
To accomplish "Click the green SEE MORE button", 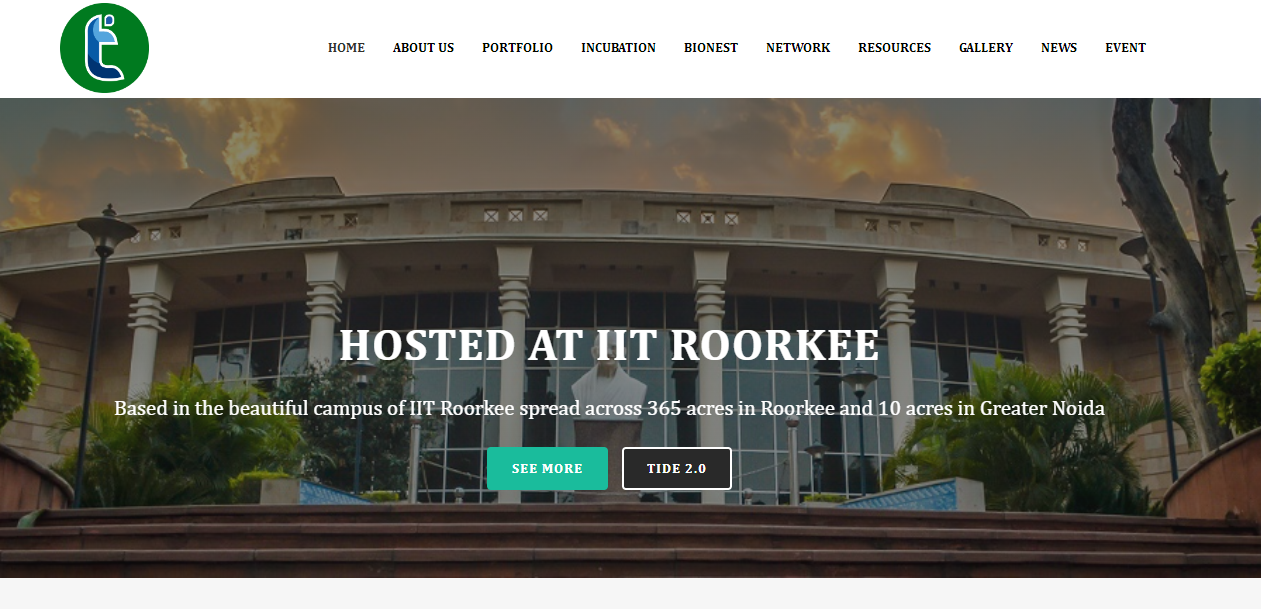I will click(547, 468).
